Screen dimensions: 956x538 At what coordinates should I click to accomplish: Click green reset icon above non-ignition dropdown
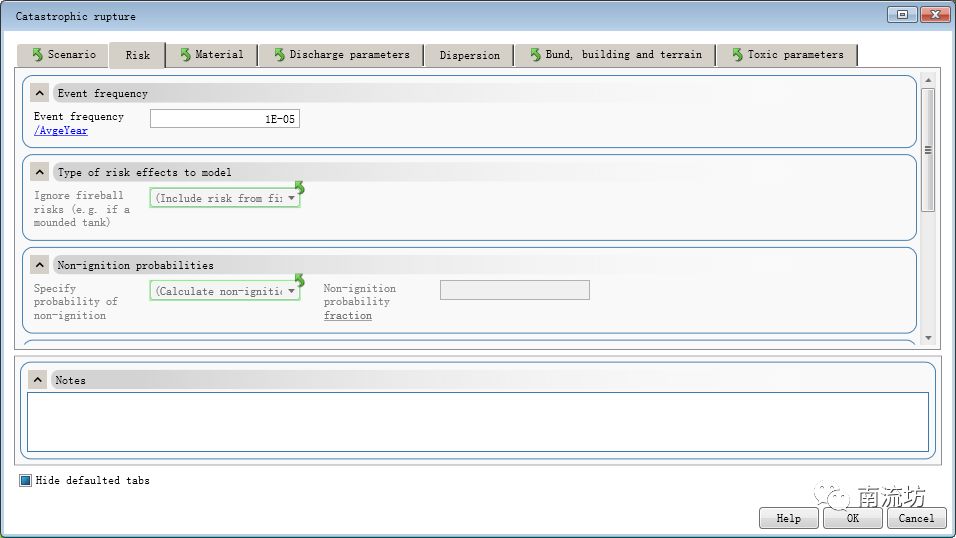(x=298, y=281)
